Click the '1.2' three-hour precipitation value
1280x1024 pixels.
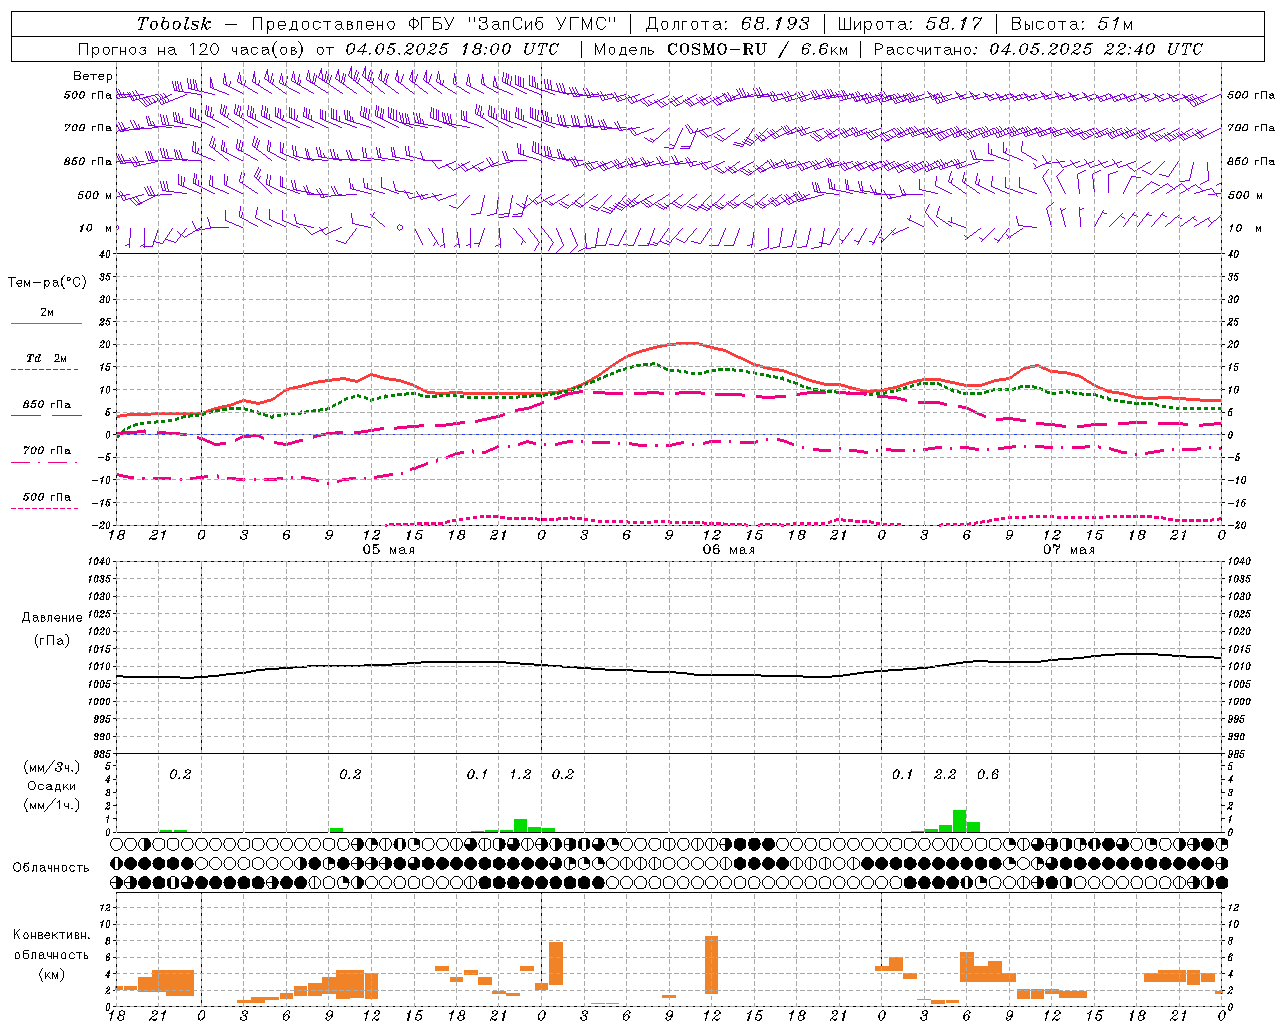tap(520, 775)
